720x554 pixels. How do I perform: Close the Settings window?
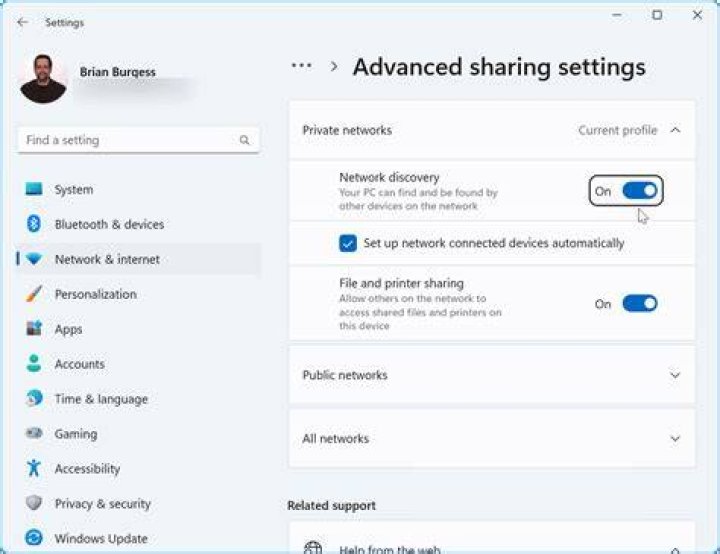pyautogui.click(x=697, y=15)
